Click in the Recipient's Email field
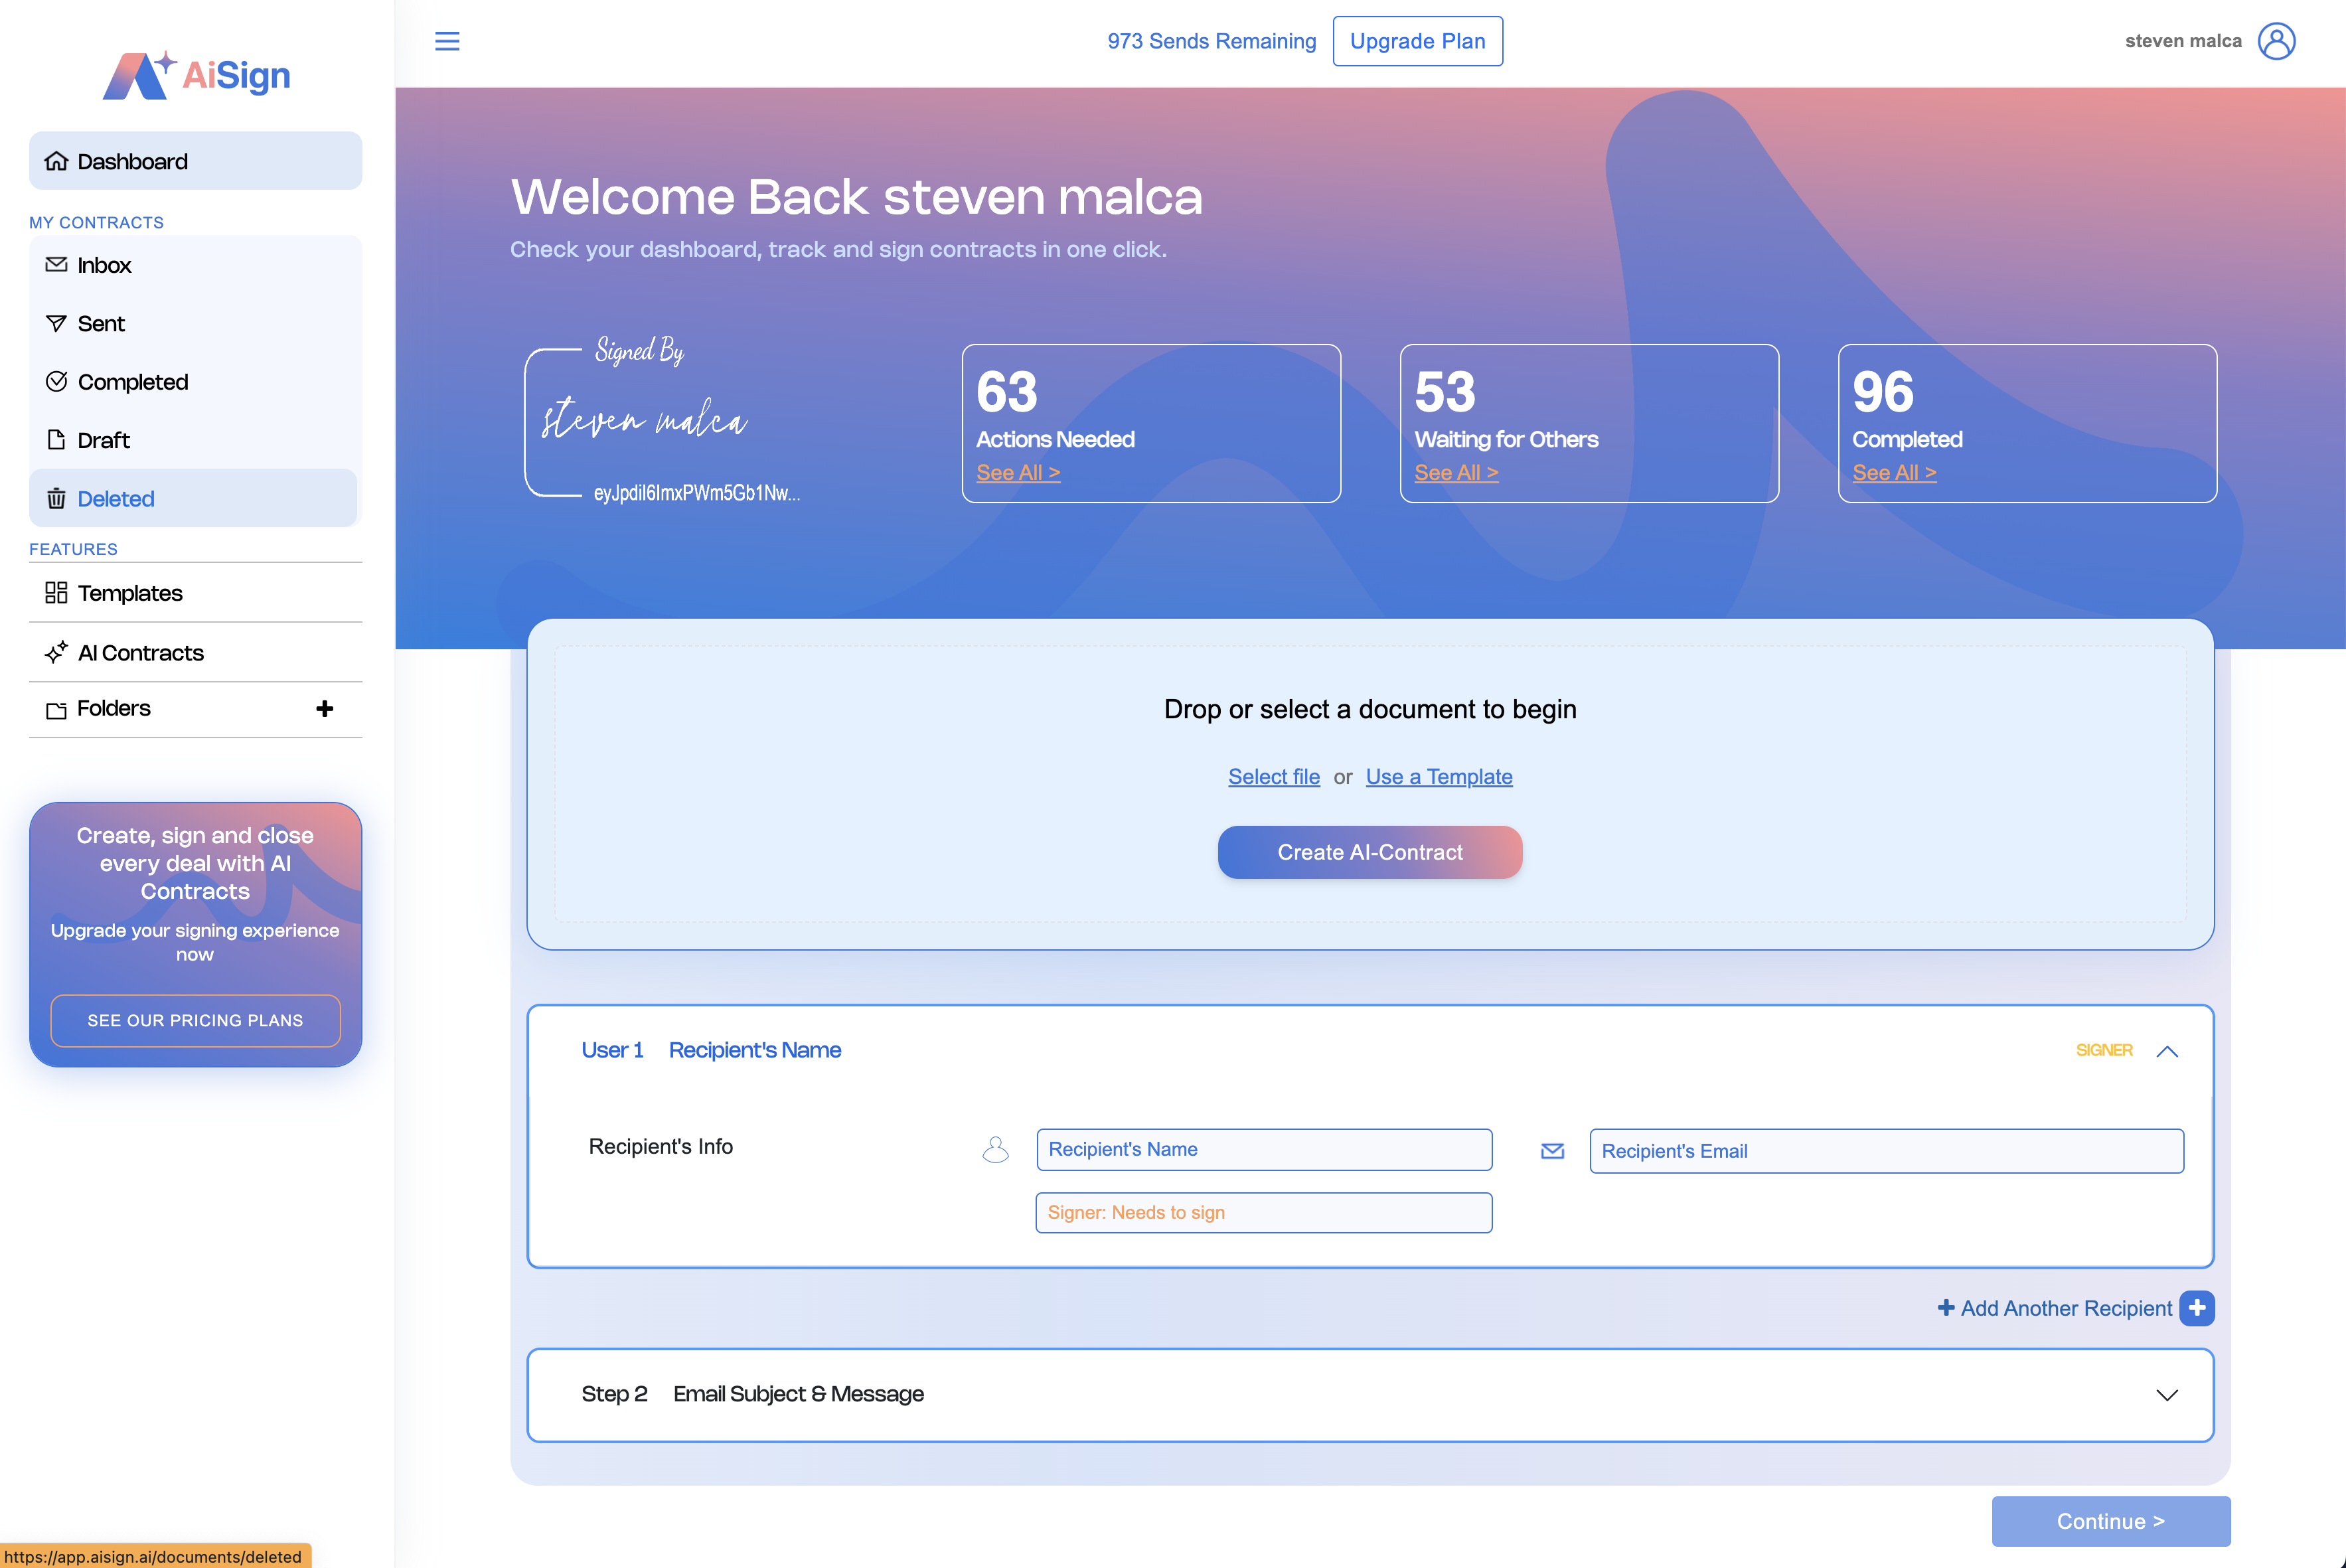Viewport: 2346px width, 1568px height. (x=1885, y=1151)
